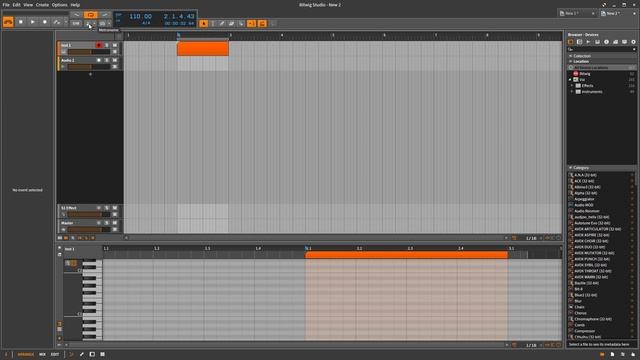Click the OVR overdub button
640x360 pixels.
pos(76,24)
